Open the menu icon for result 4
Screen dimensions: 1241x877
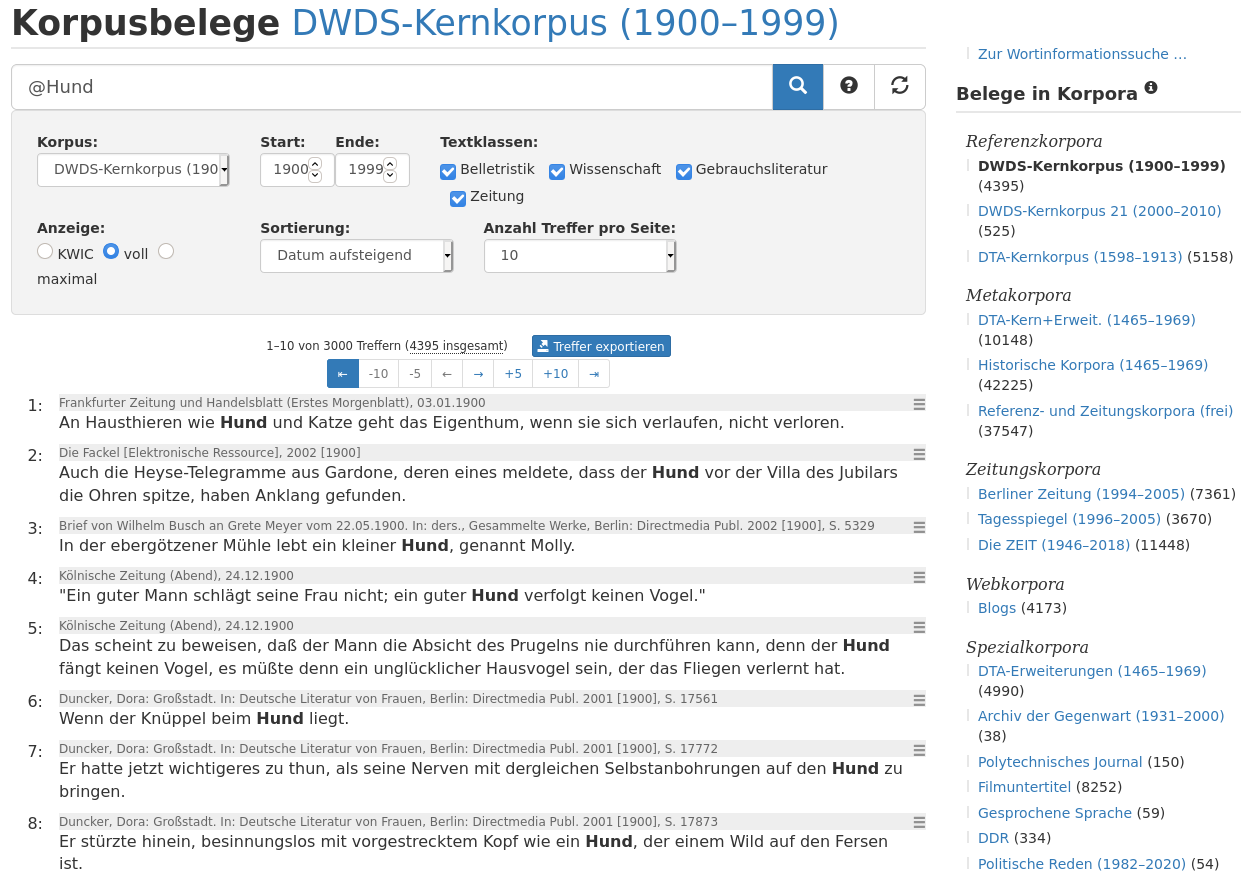(919, 577)
